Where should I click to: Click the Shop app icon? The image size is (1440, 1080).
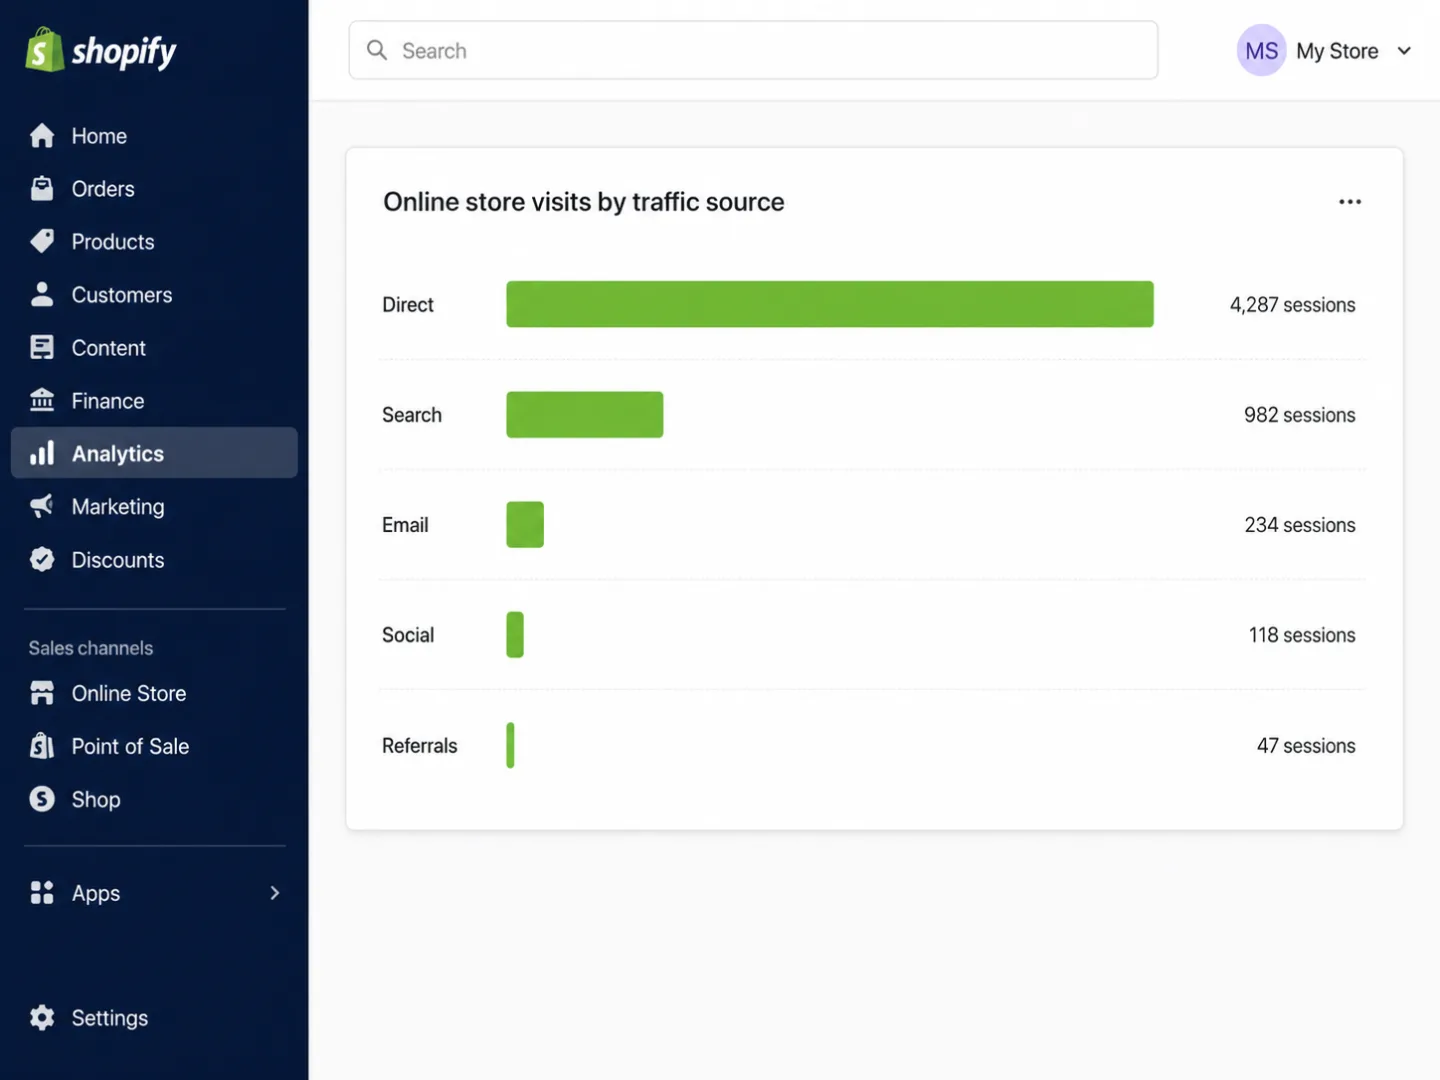coord(42,799)
